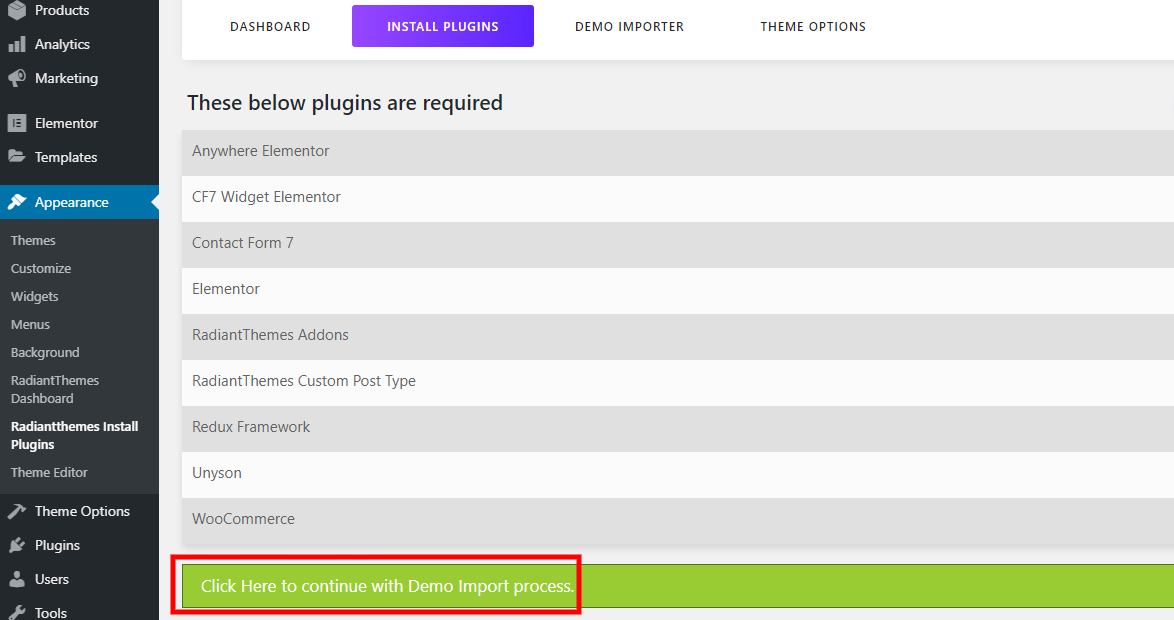Viewport: 1174px width, 620px height.
Task: Open Theme Editor submenu item
Action: pyautogui.click(x=49, y=472)
